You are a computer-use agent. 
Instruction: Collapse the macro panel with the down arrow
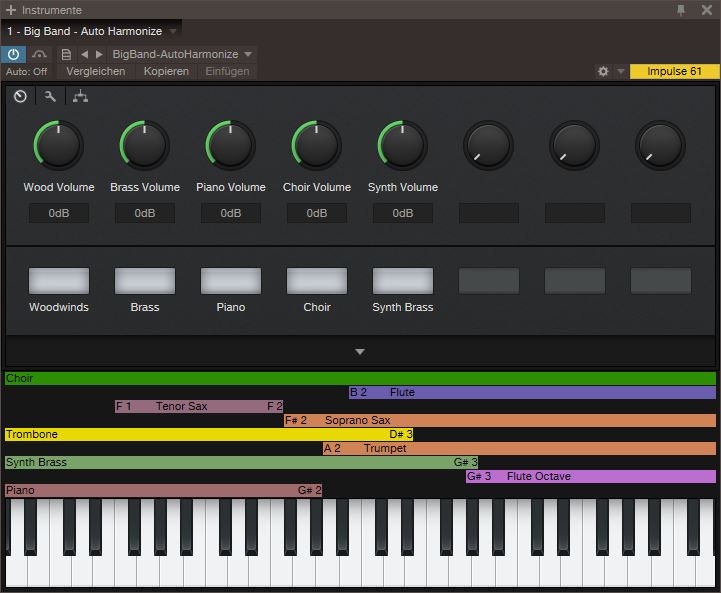[x=360, y=352]
